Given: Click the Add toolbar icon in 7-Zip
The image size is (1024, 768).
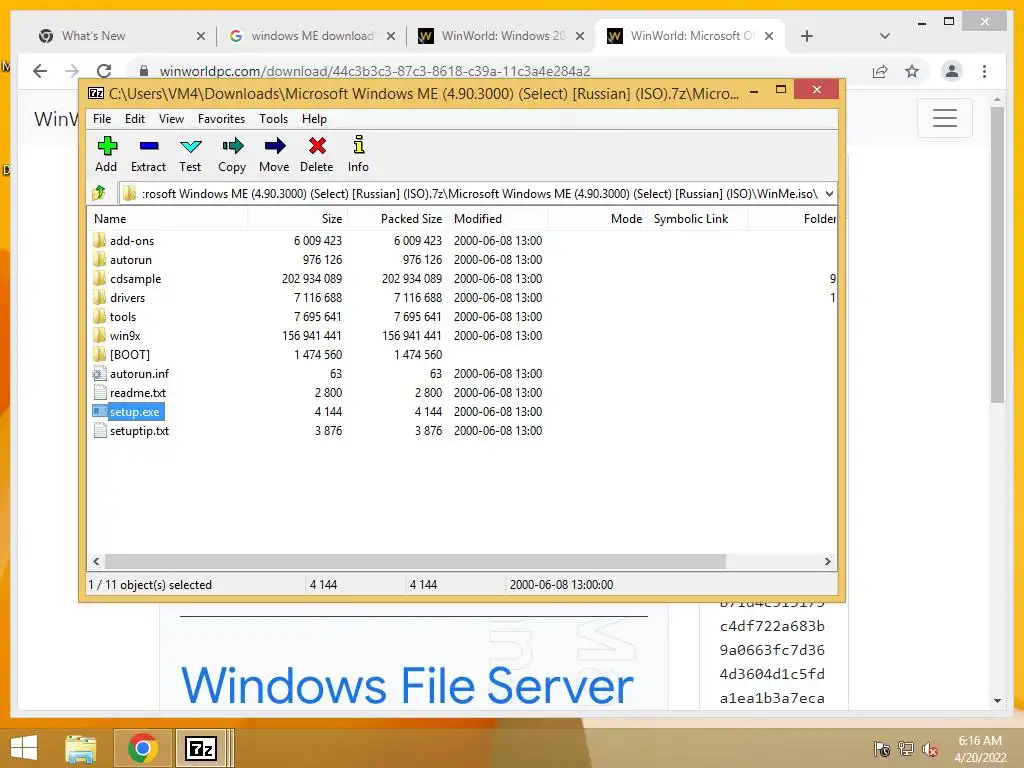Looking at the screenshot, I should pos(106,146).
